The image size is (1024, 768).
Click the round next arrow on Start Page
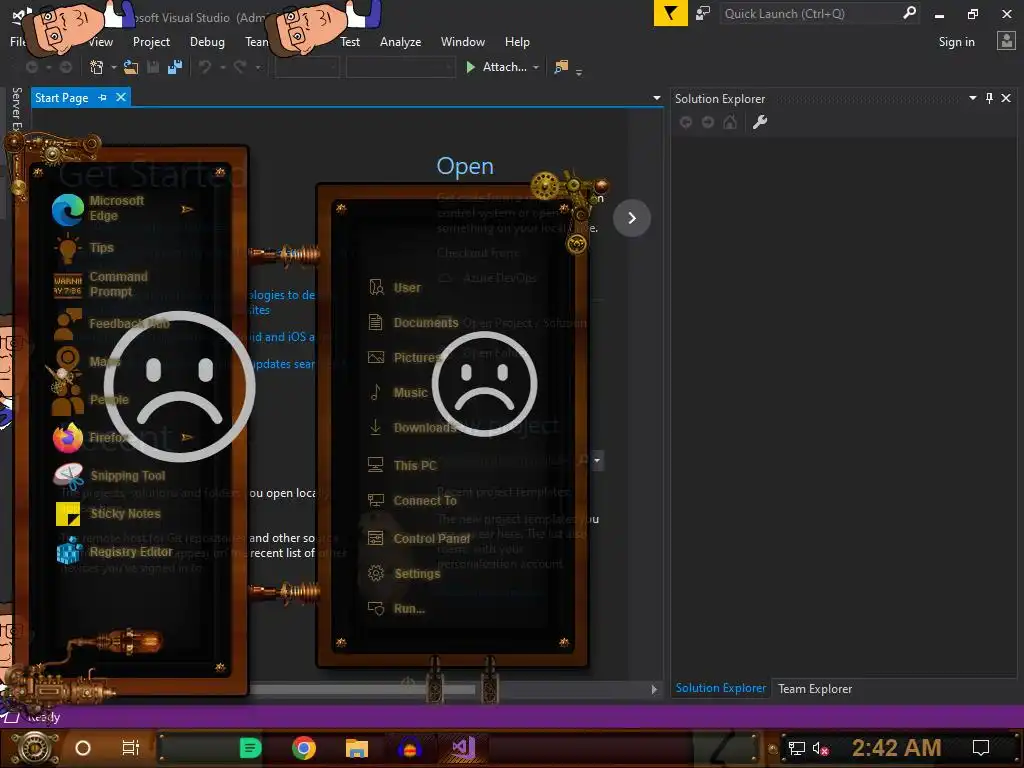632,217
